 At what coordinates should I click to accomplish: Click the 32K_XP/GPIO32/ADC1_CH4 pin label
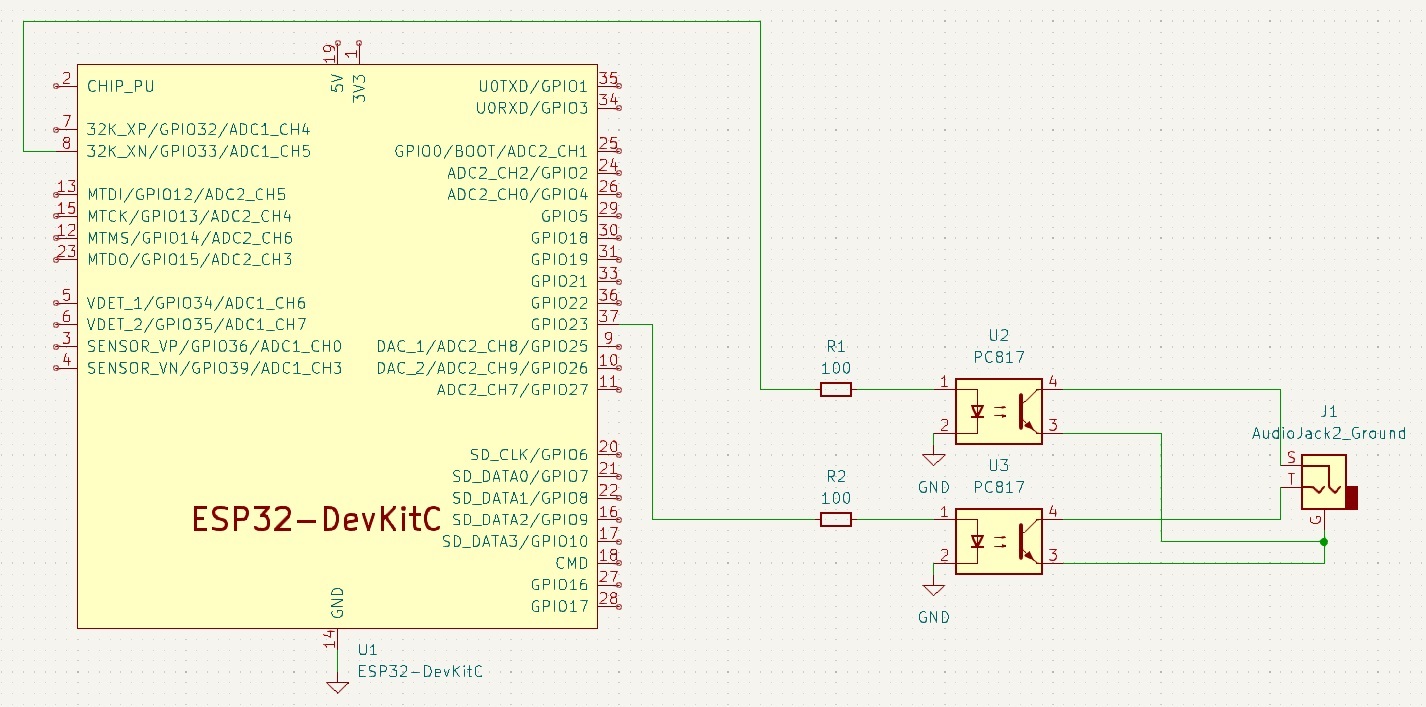click(x=198, y=130)
